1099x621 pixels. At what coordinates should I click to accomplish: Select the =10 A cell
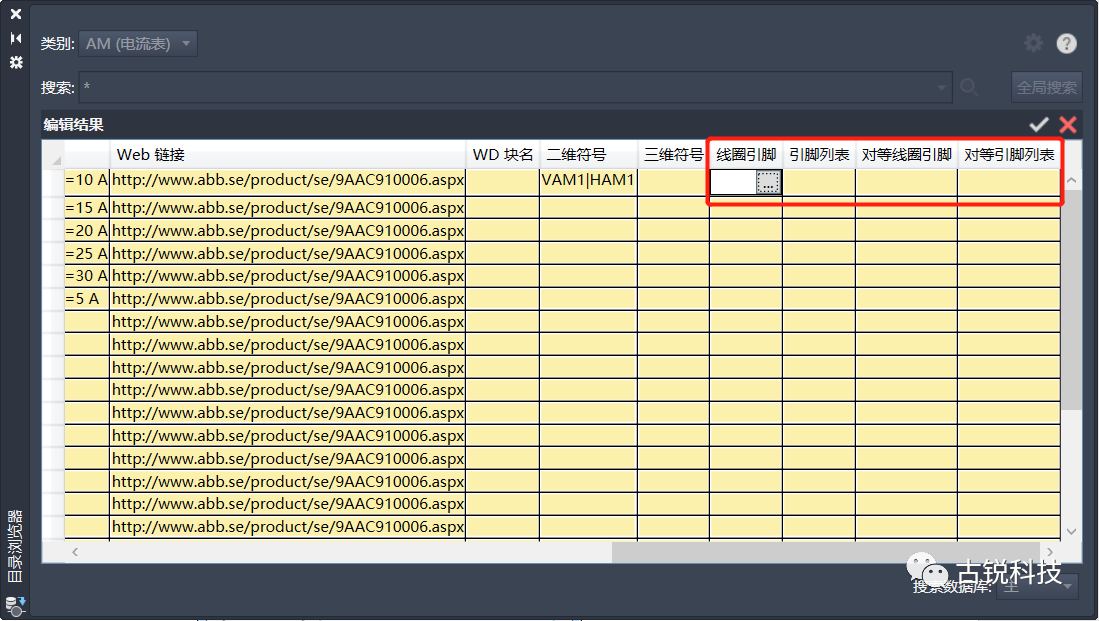coord(87,181)
